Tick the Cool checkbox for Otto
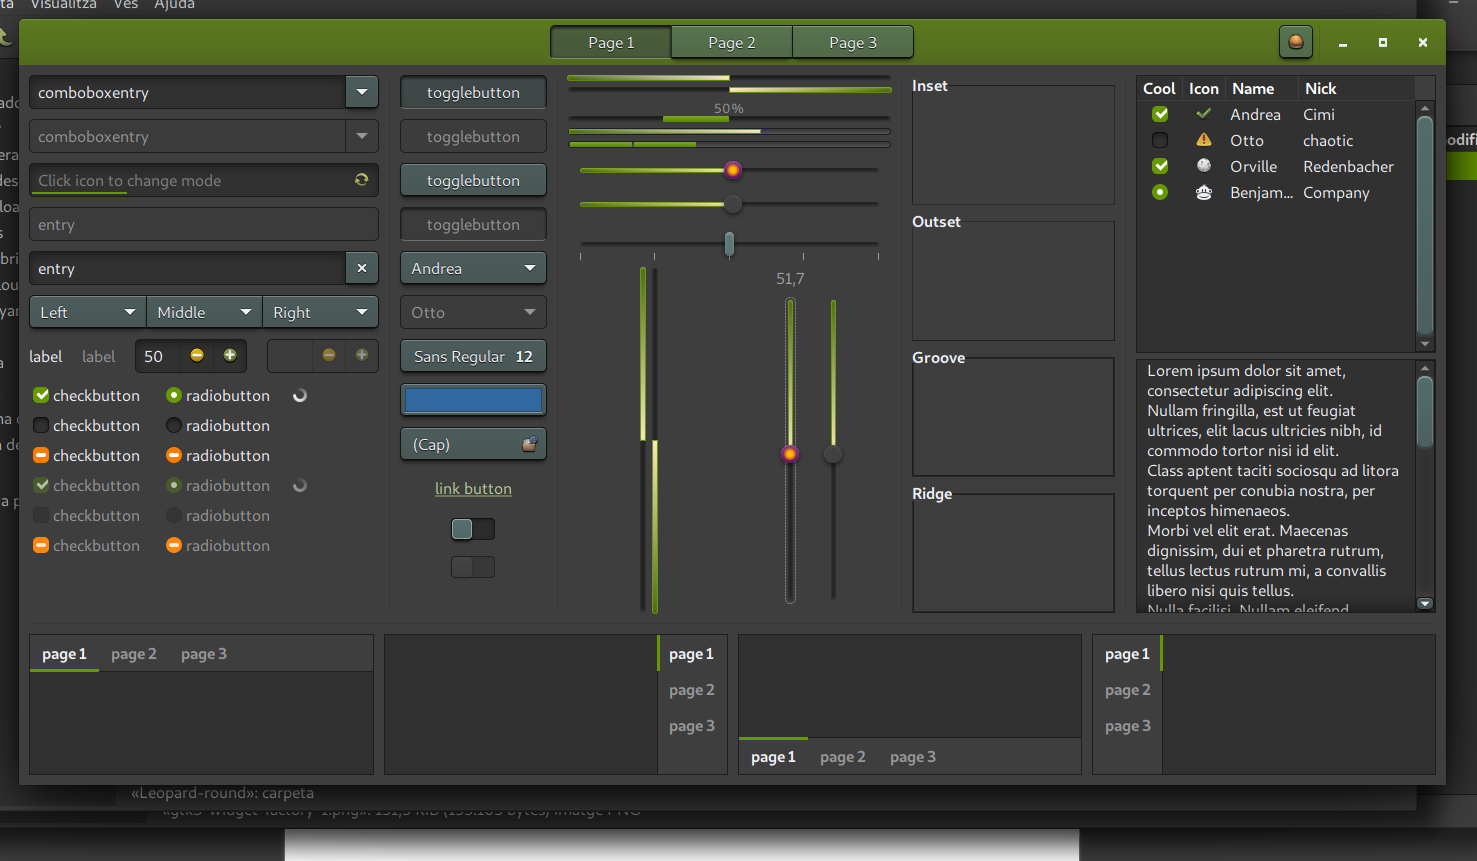 [x=1160, y=140]
